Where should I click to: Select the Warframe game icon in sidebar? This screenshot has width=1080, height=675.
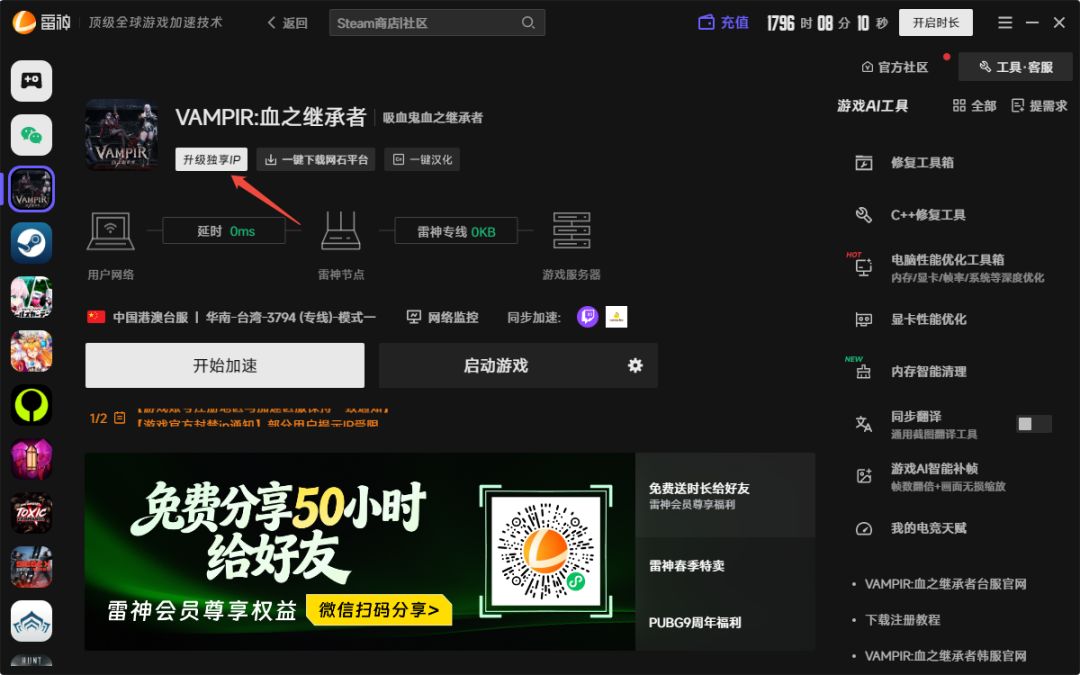[31, 621]
